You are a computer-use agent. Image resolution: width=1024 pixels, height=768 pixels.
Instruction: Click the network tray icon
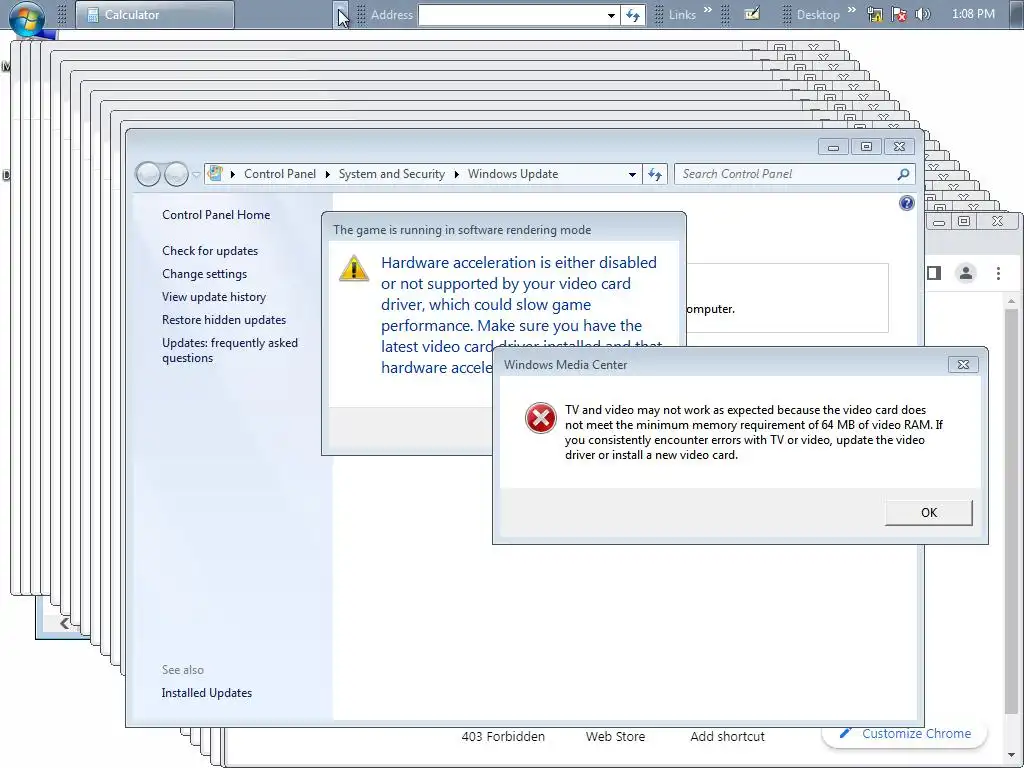point(875,14)
